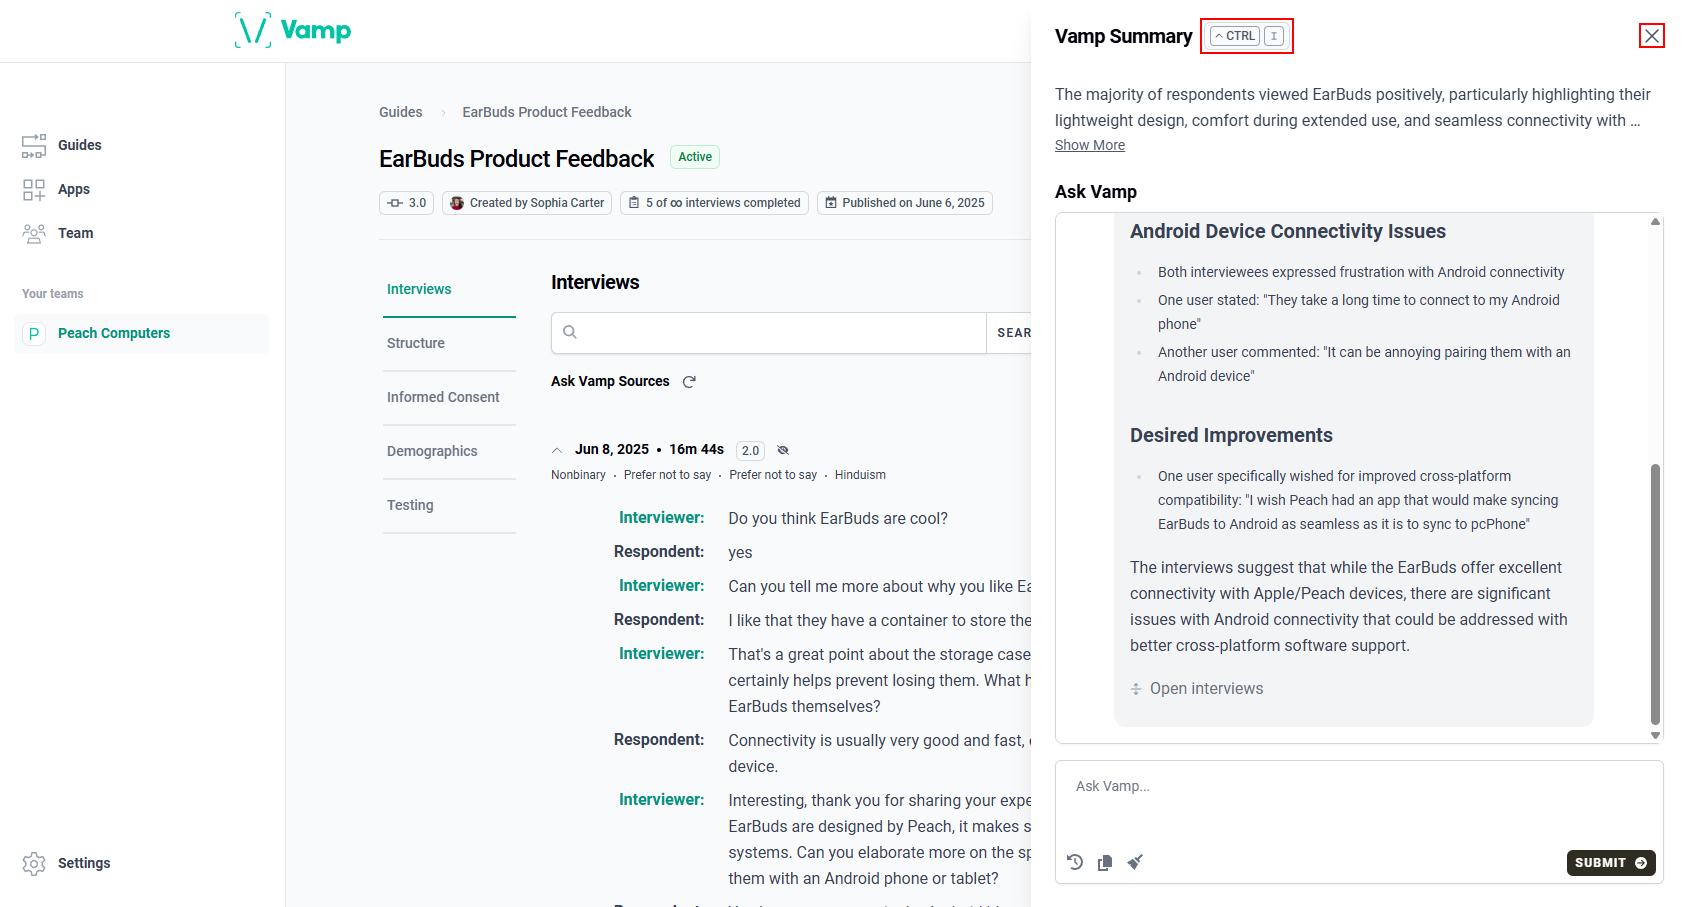Click Show More under the summary
This screenshot has height=907, width=1682.
click(x=1090, y=145)
